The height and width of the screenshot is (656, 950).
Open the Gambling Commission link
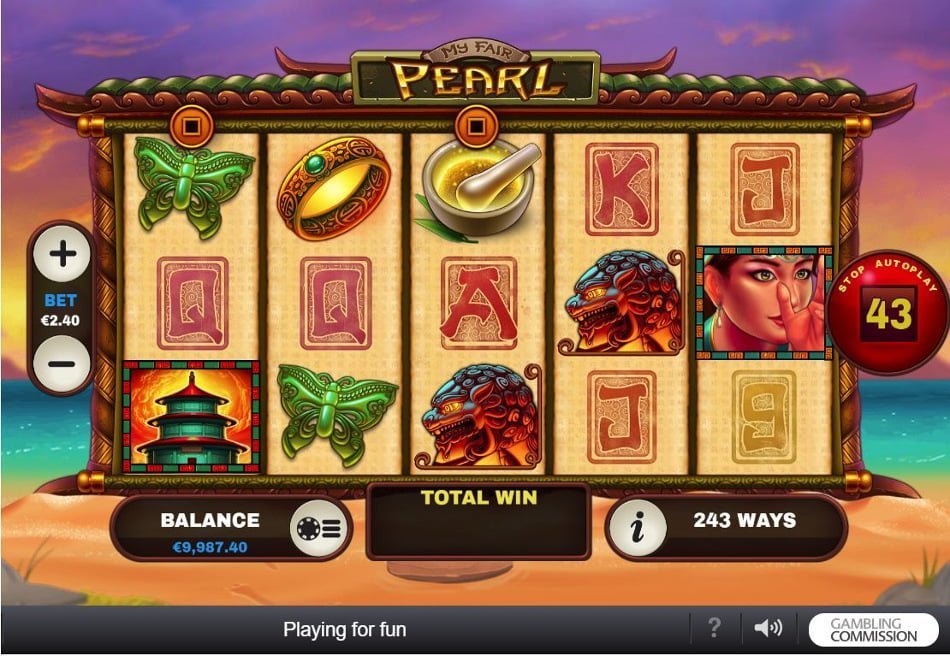(873, 630)
